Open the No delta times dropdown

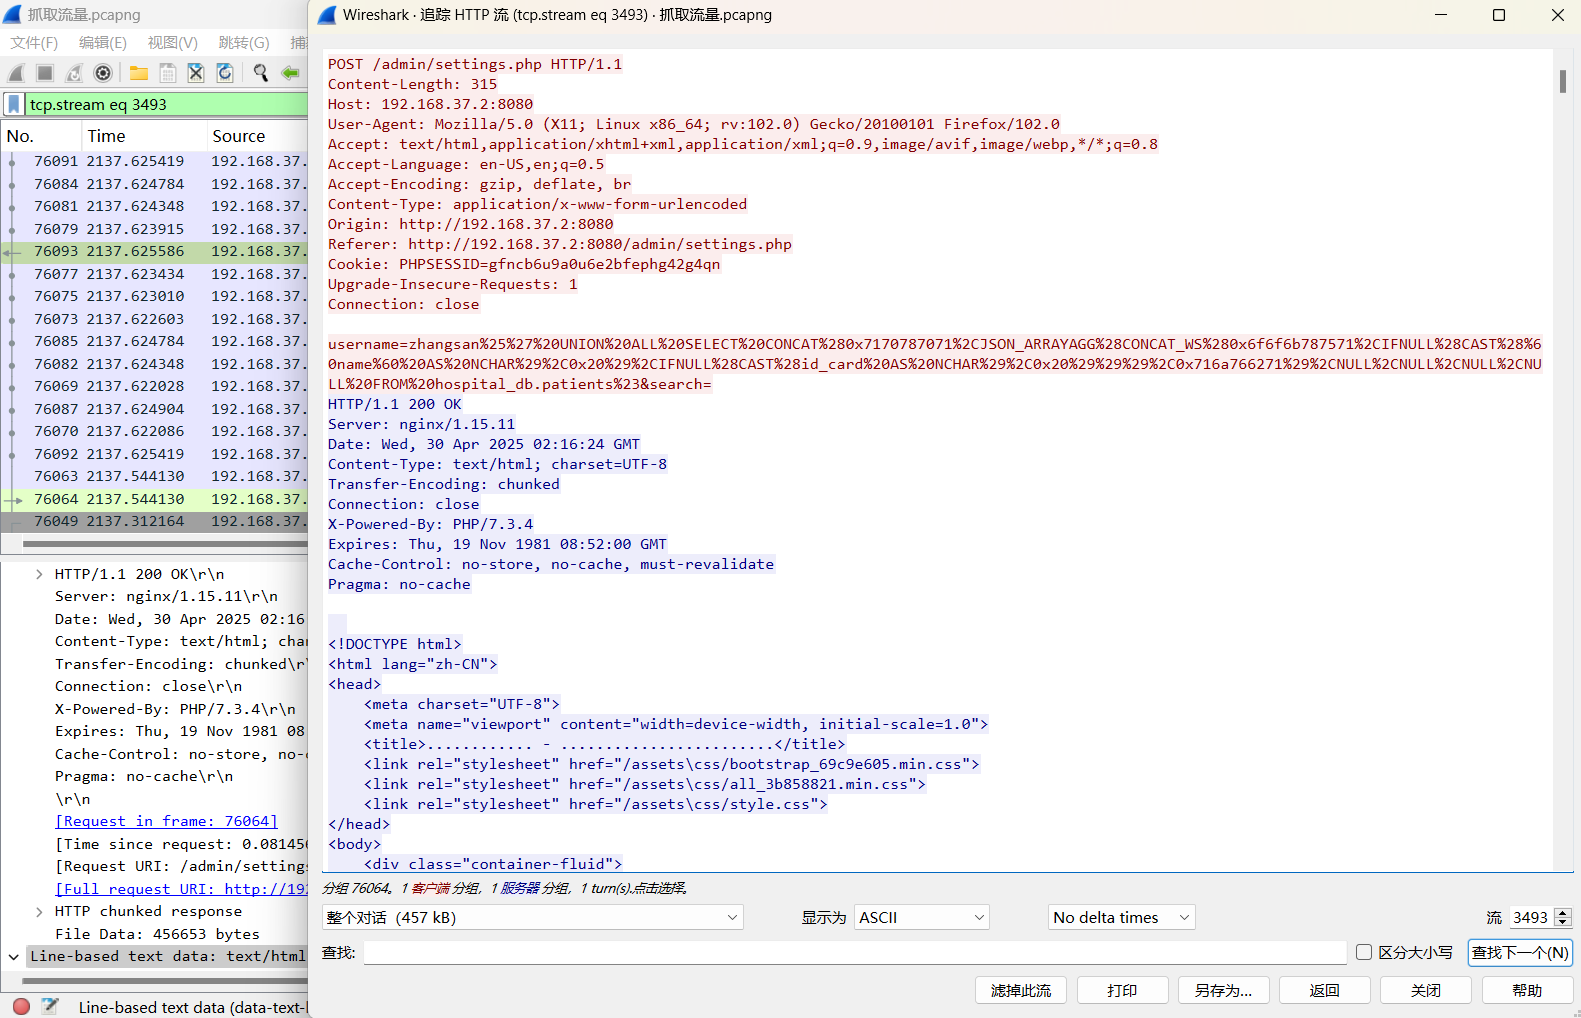click(1122, 917)
